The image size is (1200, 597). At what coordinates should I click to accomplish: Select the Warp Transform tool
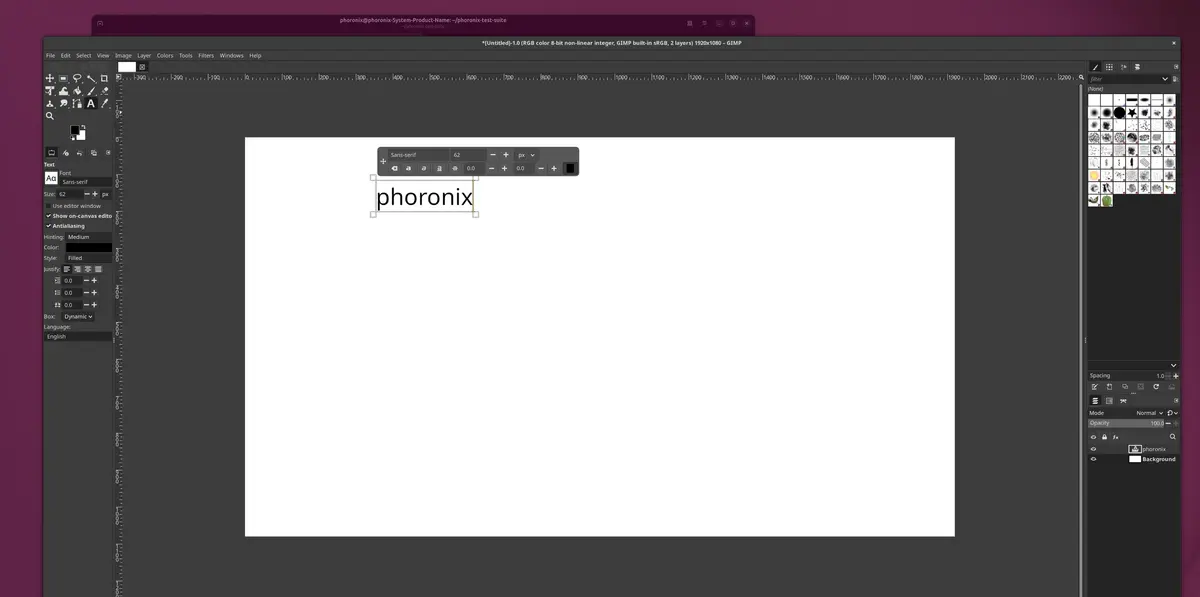[63, 91]
